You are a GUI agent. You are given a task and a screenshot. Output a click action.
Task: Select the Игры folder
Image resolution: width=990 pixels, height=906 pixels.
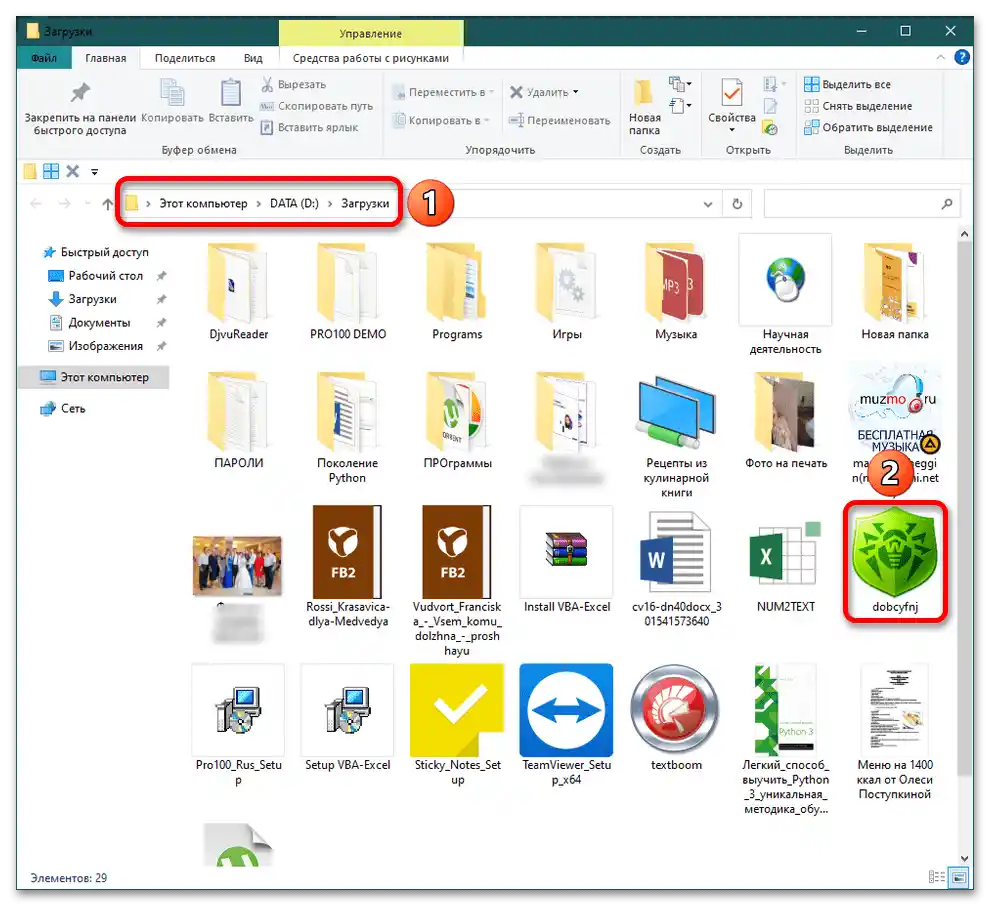click(567, 291)
